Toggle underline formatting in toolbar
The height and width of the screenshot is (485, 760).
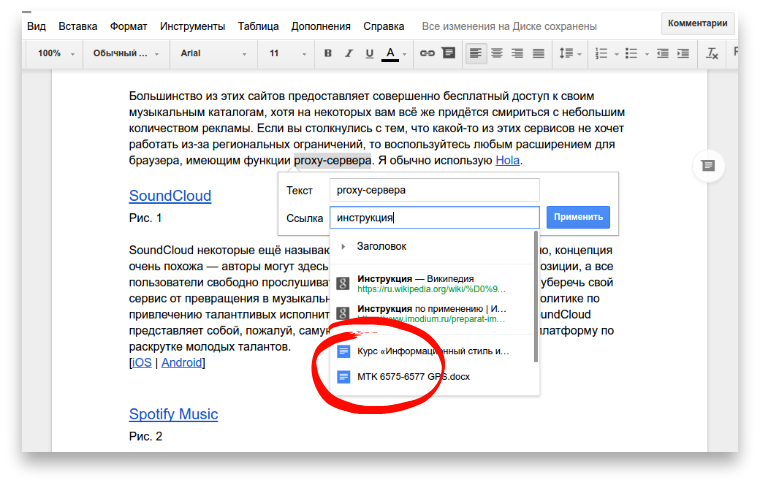pos(369,53)
